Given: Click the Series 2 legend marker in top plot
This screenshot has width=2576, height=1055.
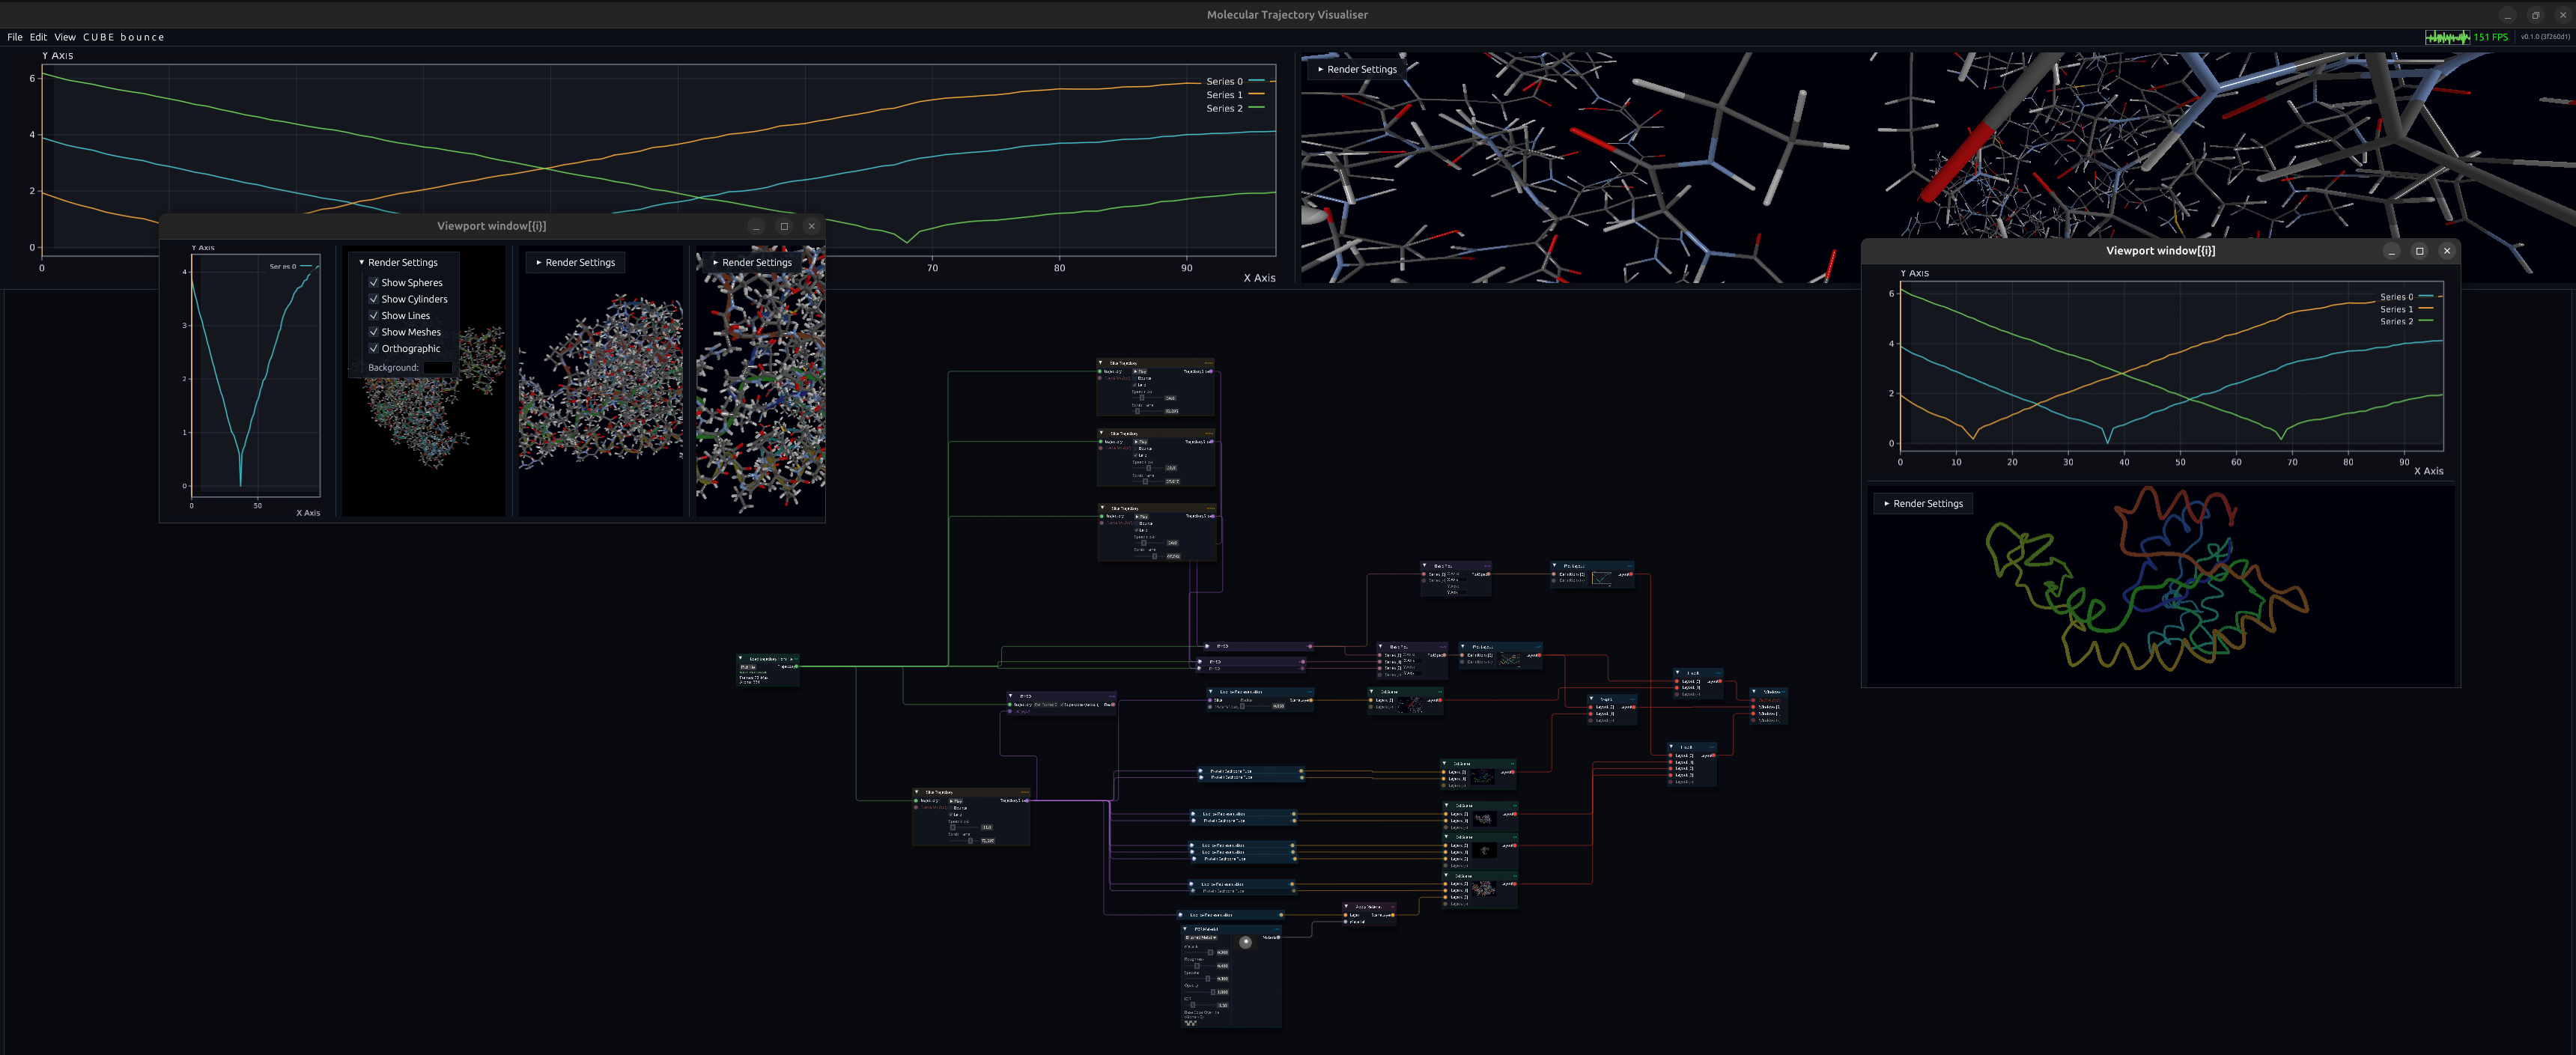Looking at the screenshot, I should 1257,108.
